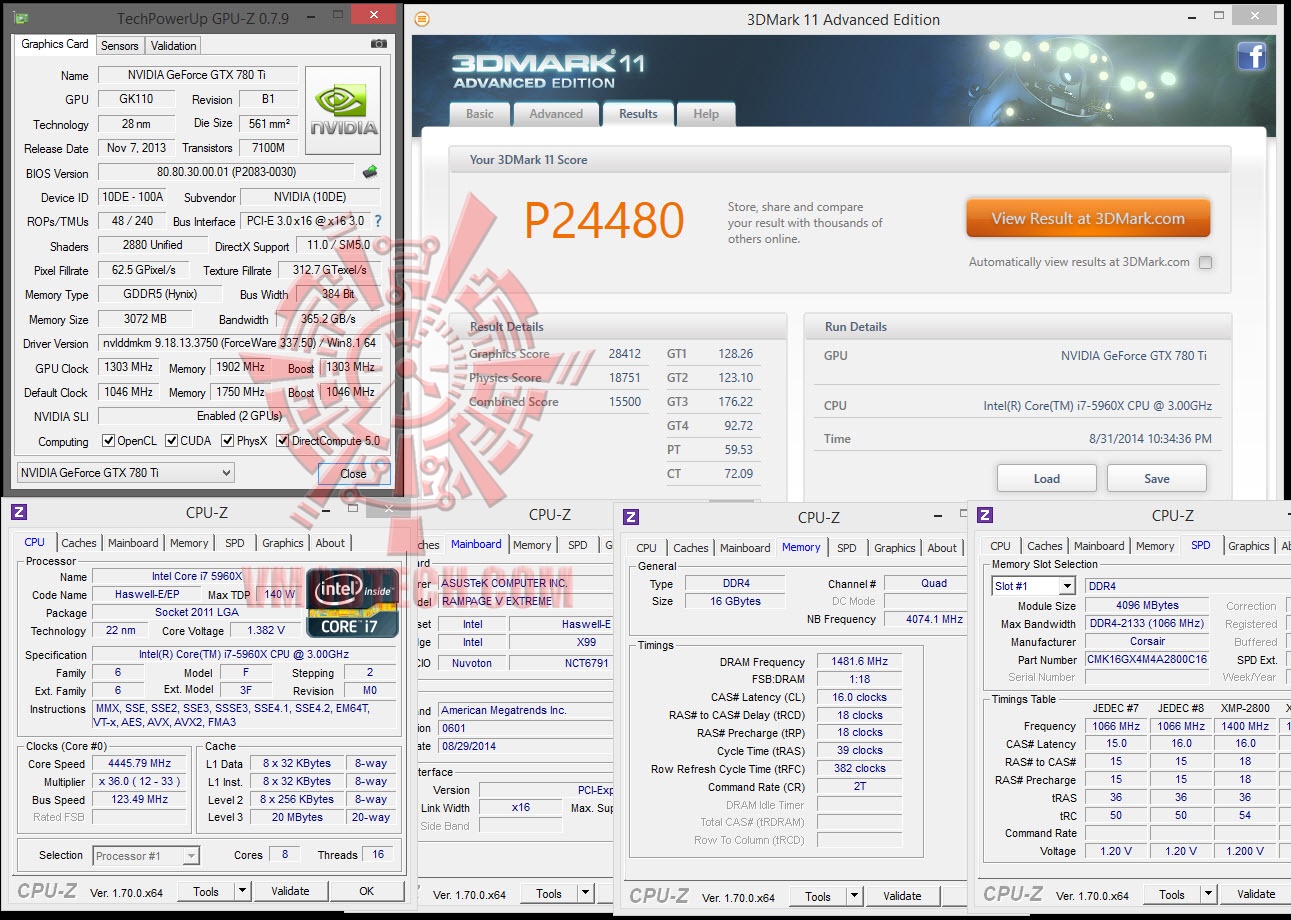Click the Graphics Score value 28412
Viewport: 1291px width, 920px height.
point(625,354)
